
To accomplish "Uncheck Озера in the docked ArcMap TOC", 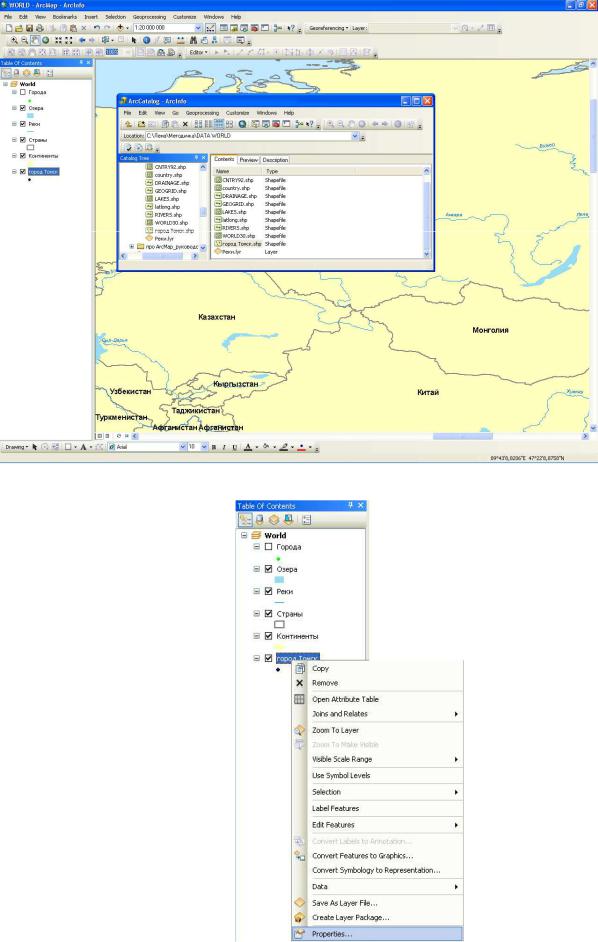I will (x=23, y=108).
